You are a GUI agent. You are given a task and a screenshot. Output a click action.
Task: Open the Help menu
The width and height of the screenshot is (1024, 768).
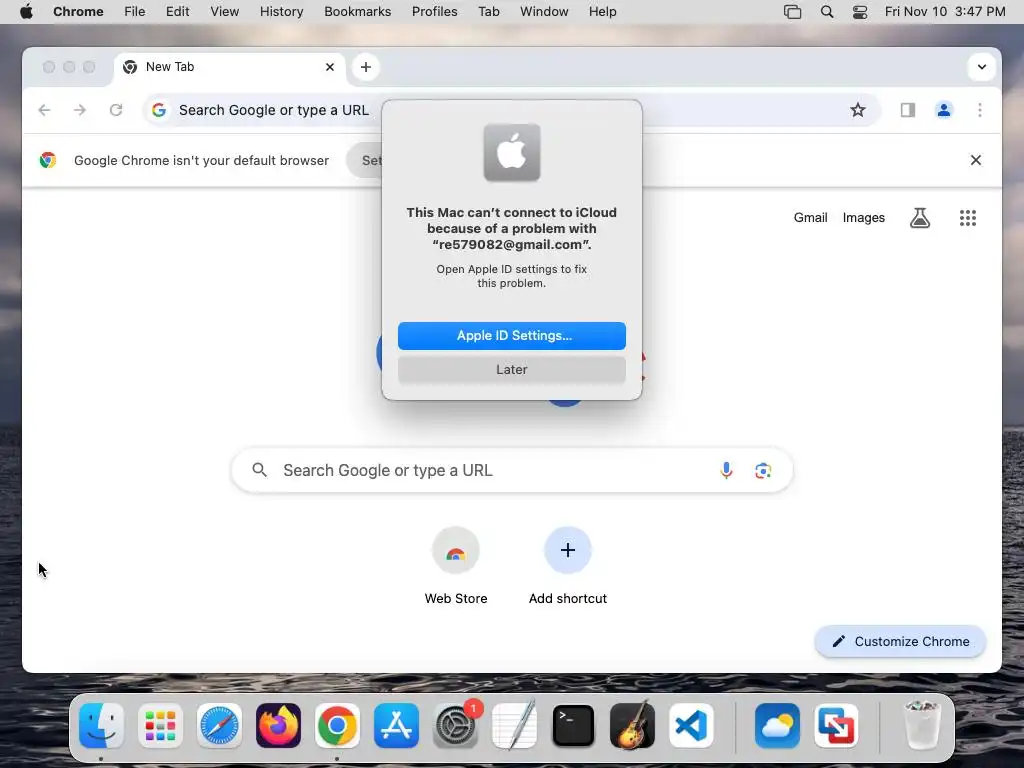coord(602,11)
